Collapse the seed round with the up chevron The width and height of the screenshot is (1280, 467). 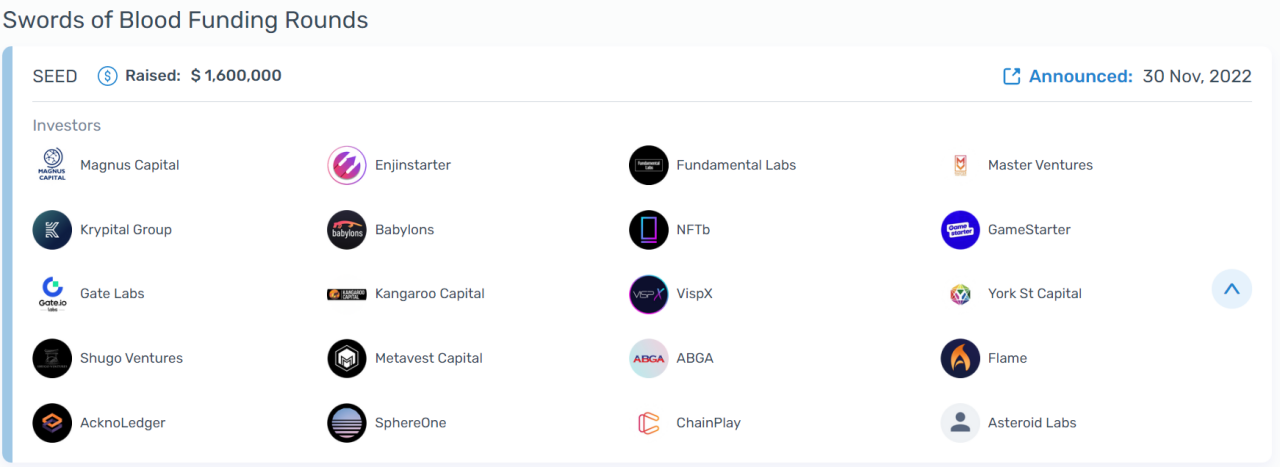(x=1231, y=289)
